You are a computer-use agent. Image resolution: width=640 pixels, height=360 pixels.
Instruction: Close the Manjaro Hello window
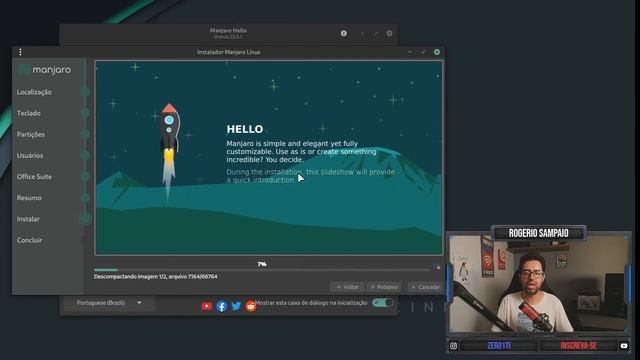pyautogui.click(x=389, y=33)
